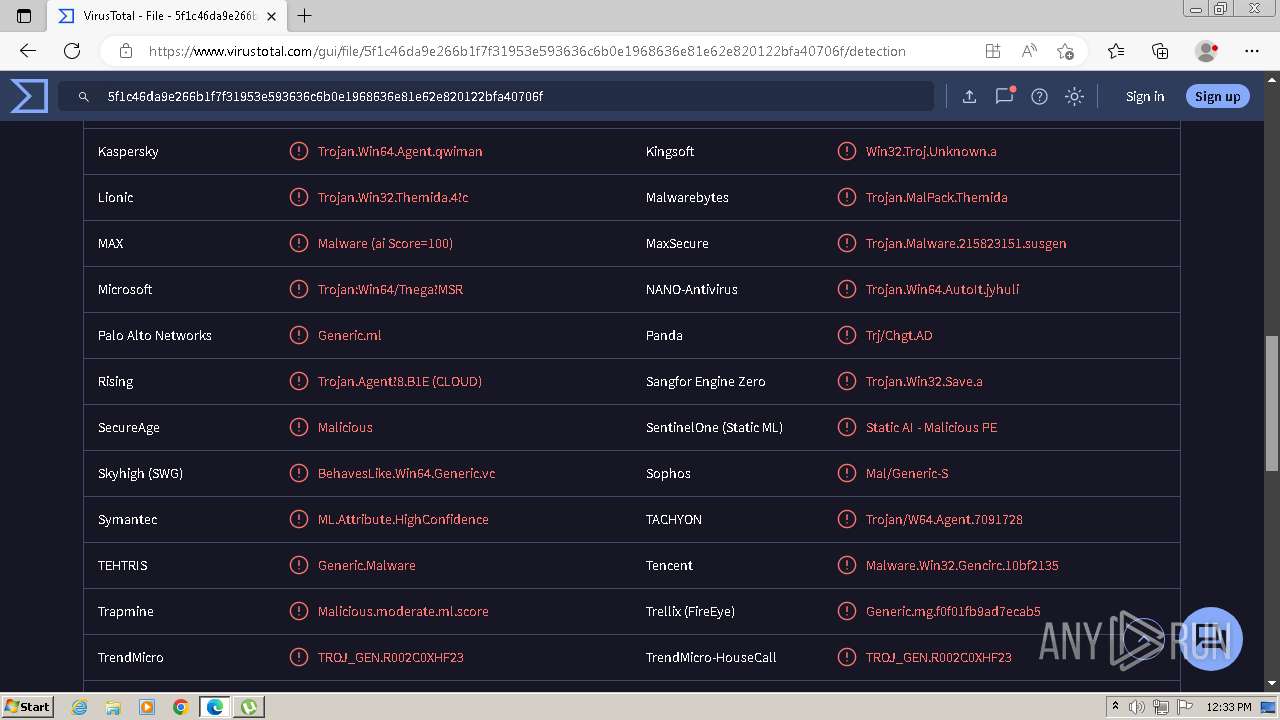The image size is (1280, 720).
Task: Select the Generic.ml result for Palo Alto
Action: [349, 335]
